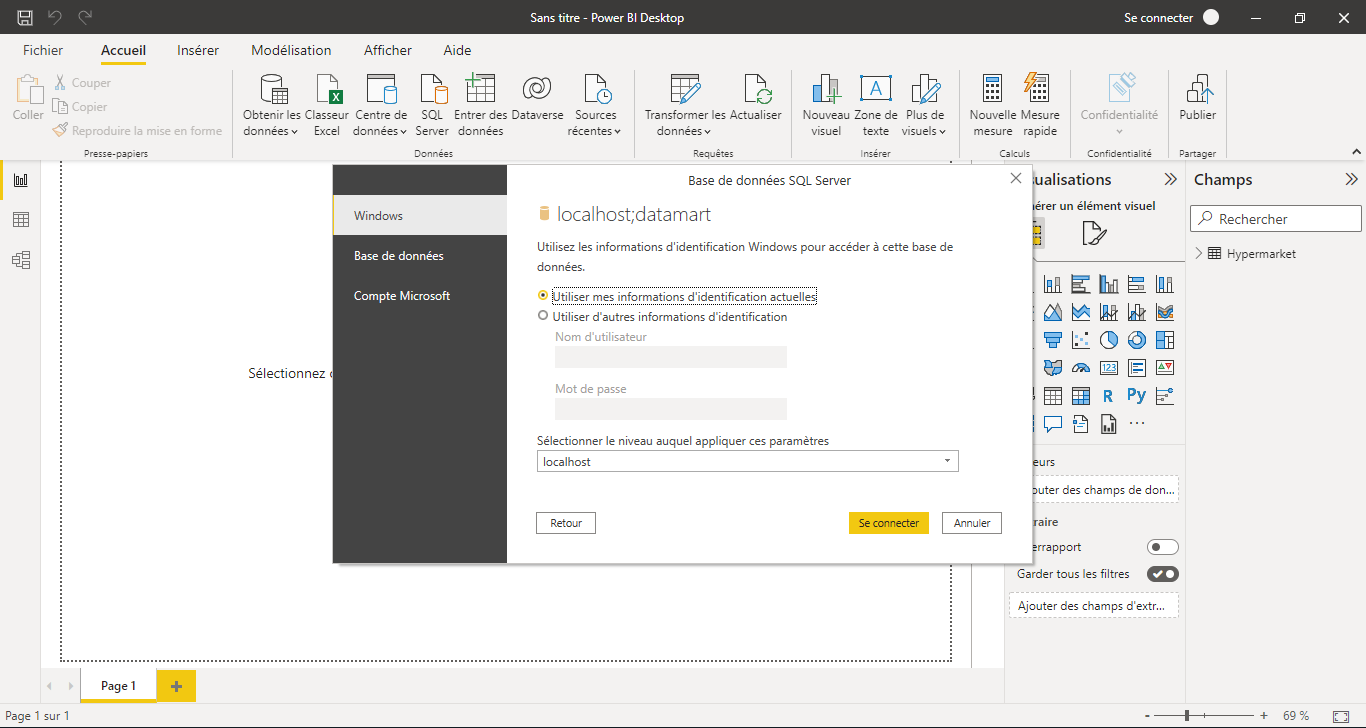The image size is (1366, 728).
Task: Select the ribbon chart visual
Action: (1164, 312)
